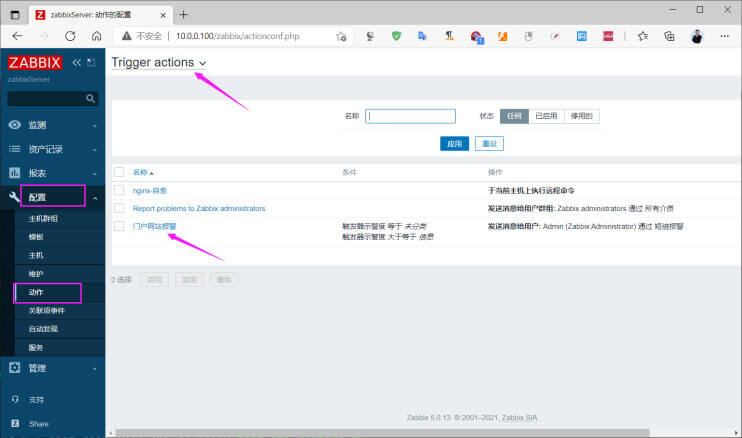Open 自动发现 in sidebar
Viewport: 742px width, 438px height.
[x=43, y=329]
